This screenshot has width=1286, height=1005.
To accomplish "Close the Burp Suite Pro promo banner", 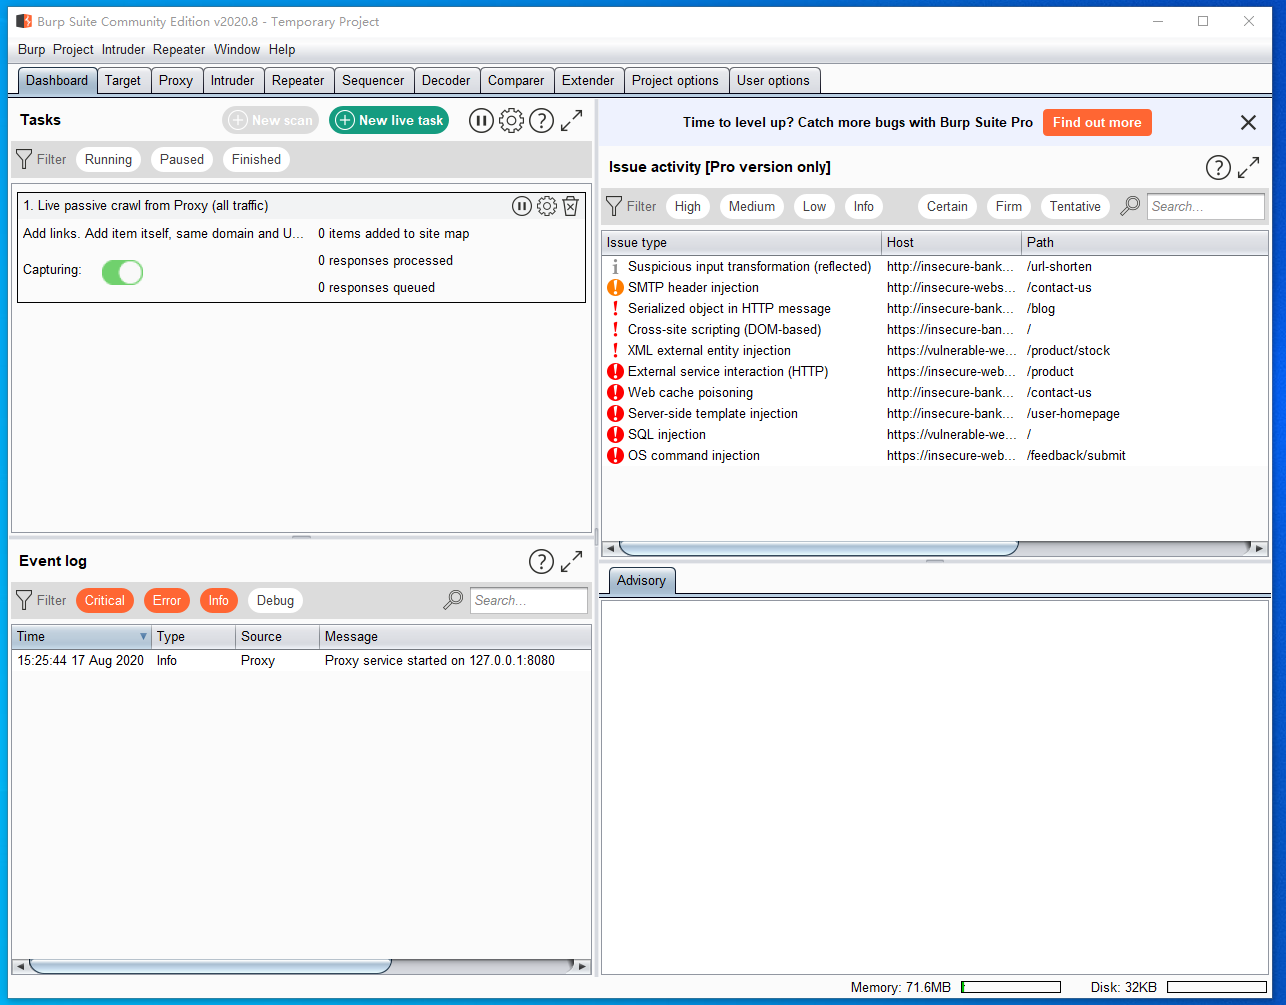I will pos(1248,122).
